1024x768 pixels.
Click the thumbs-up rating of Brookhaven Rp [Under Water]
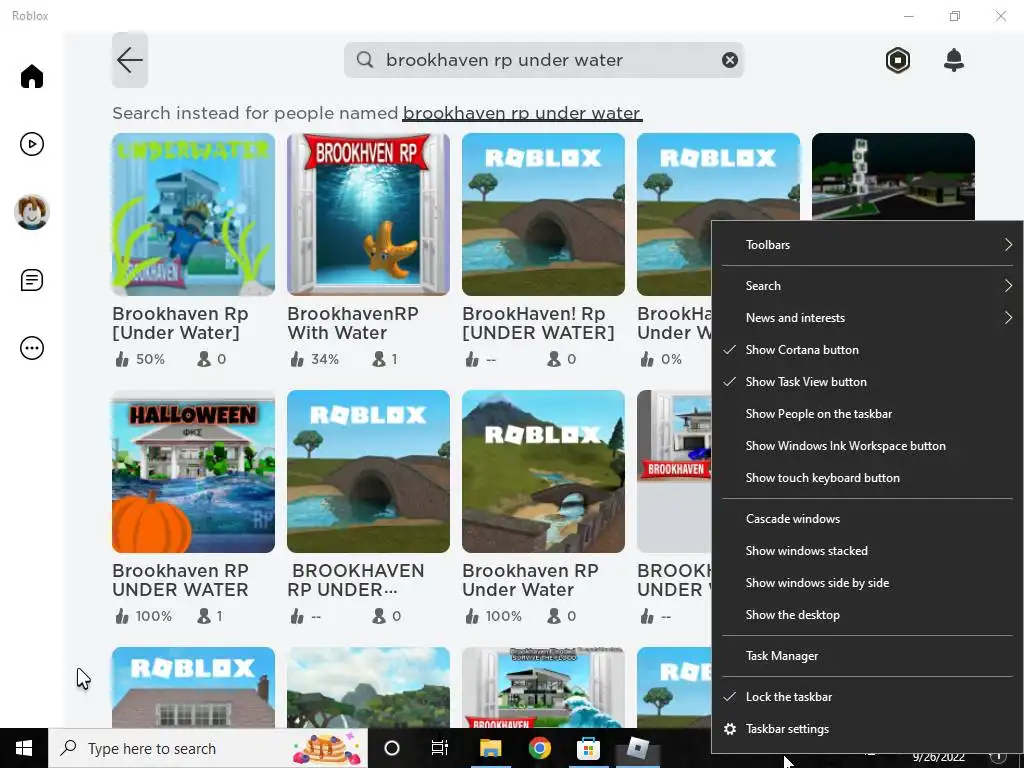[140, 359]
